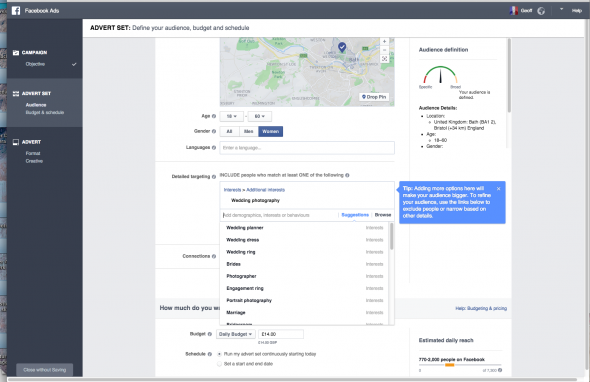Viewport: 590px width, 382px height.
Task: Click the Age info icon
Action: pos(214,116)
